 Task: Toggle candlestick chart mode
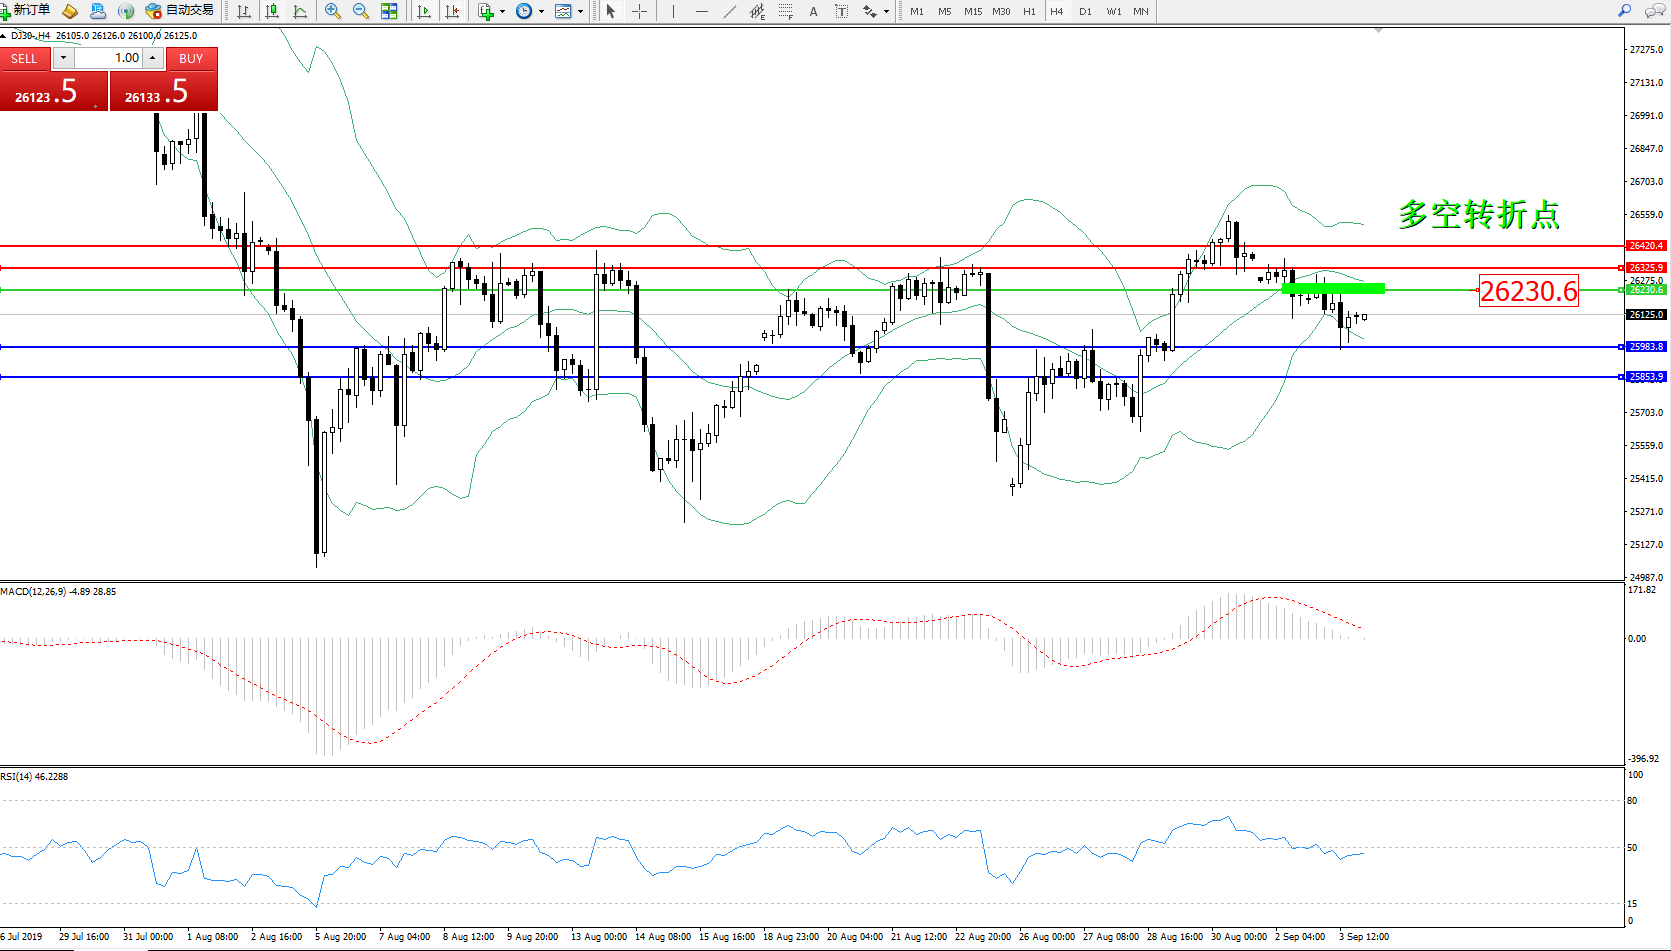click(x=272, y=11)
